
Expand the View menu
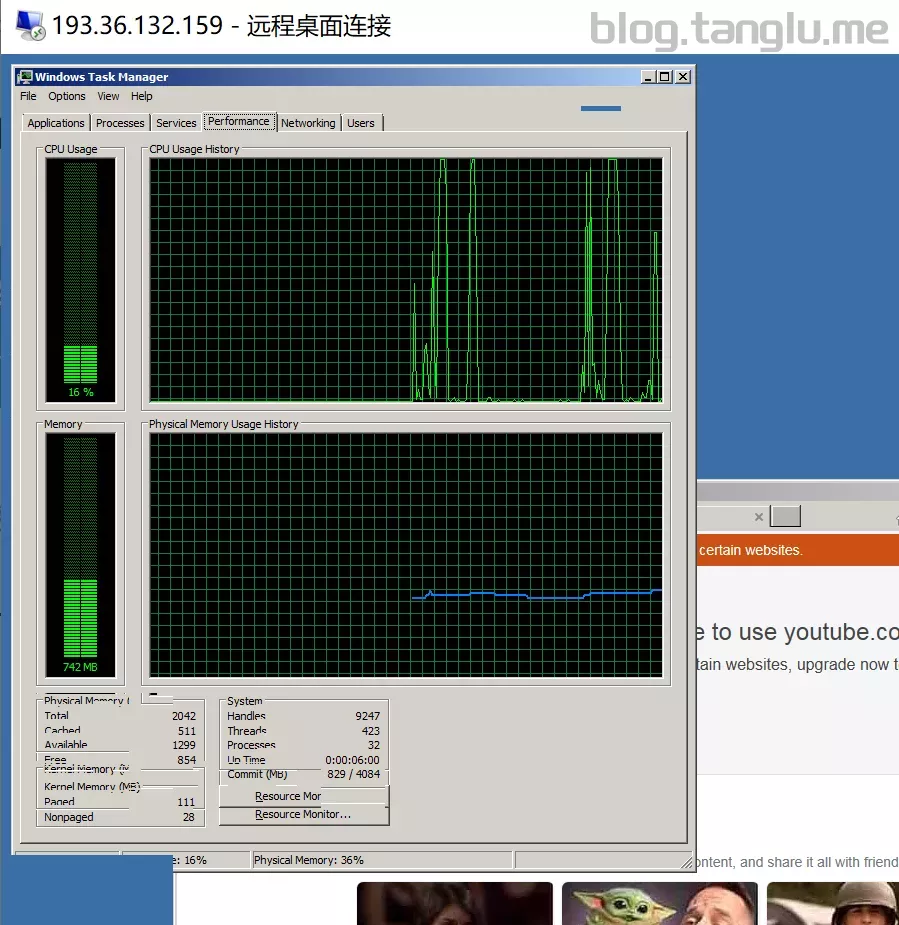[108, 96]
